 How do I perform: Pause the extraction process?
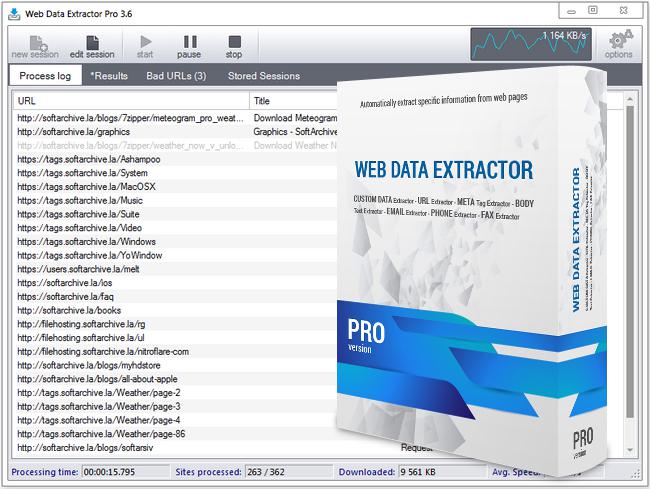[x=189, y=46]
